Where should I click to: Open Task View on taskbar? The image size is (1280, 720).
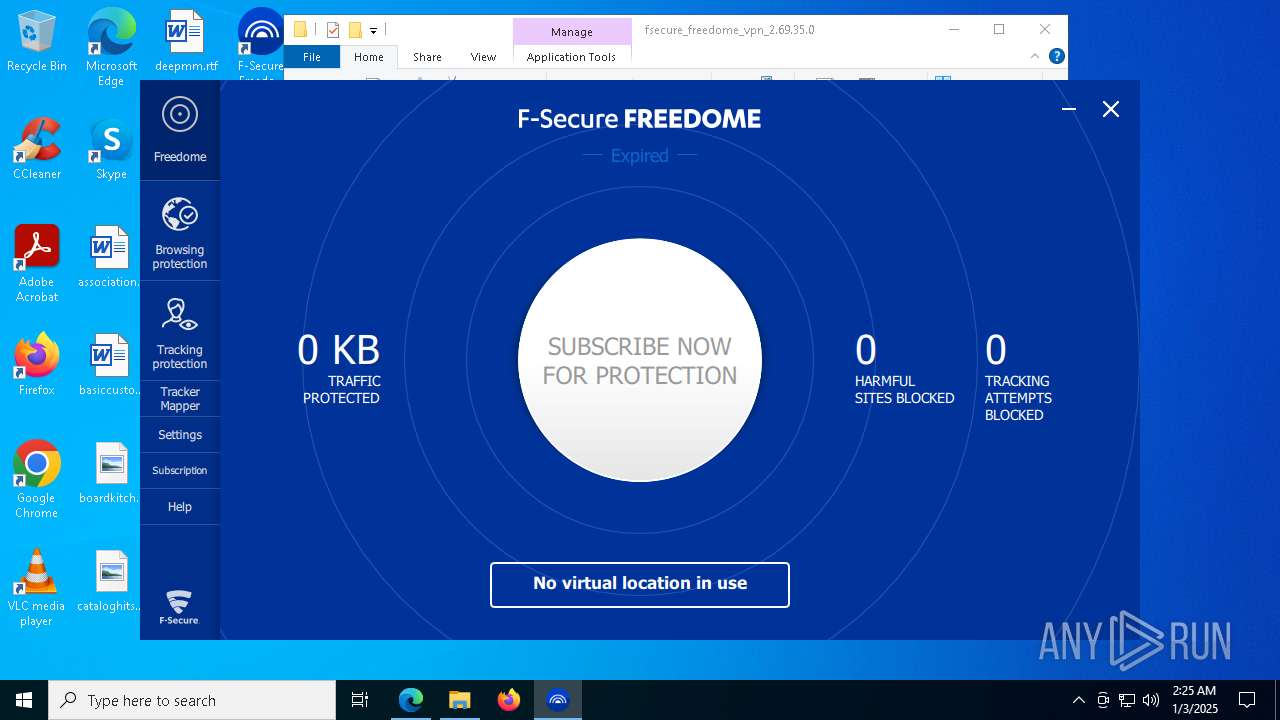360,700
